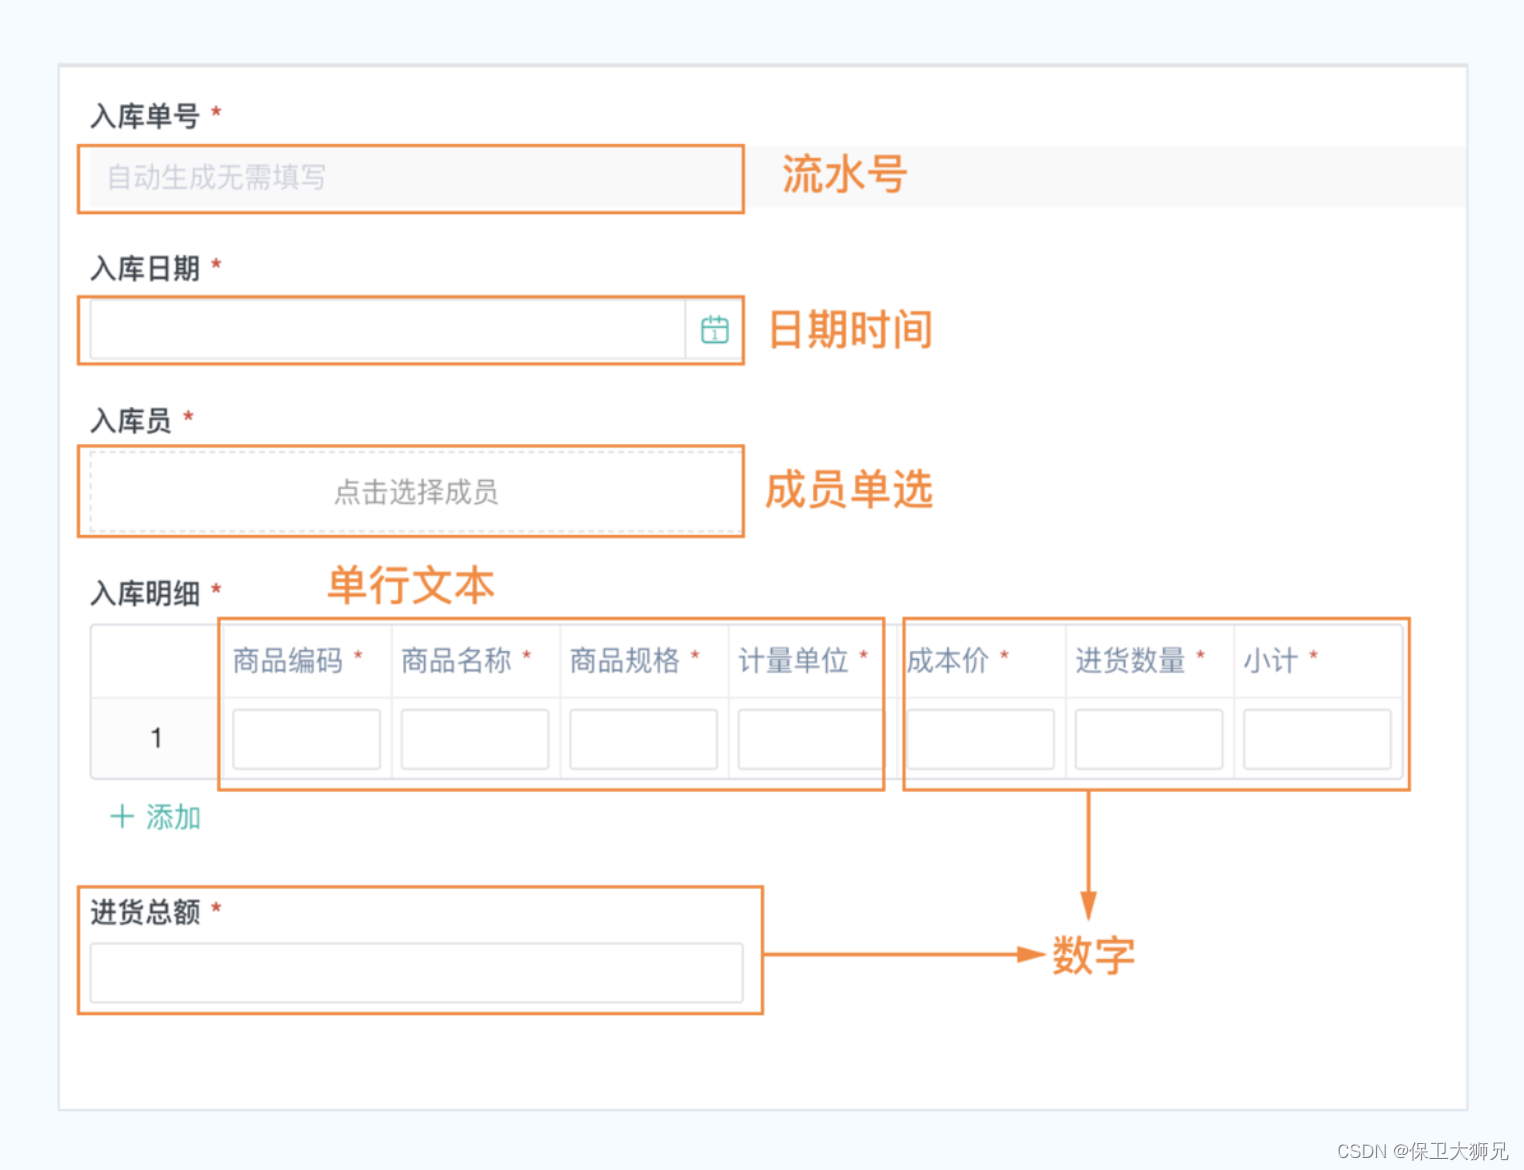Image resolution: width=1524 pixels, height=1170 pixels.
Task: Click the 成本价 number input
Action: [x=980, y=739]
